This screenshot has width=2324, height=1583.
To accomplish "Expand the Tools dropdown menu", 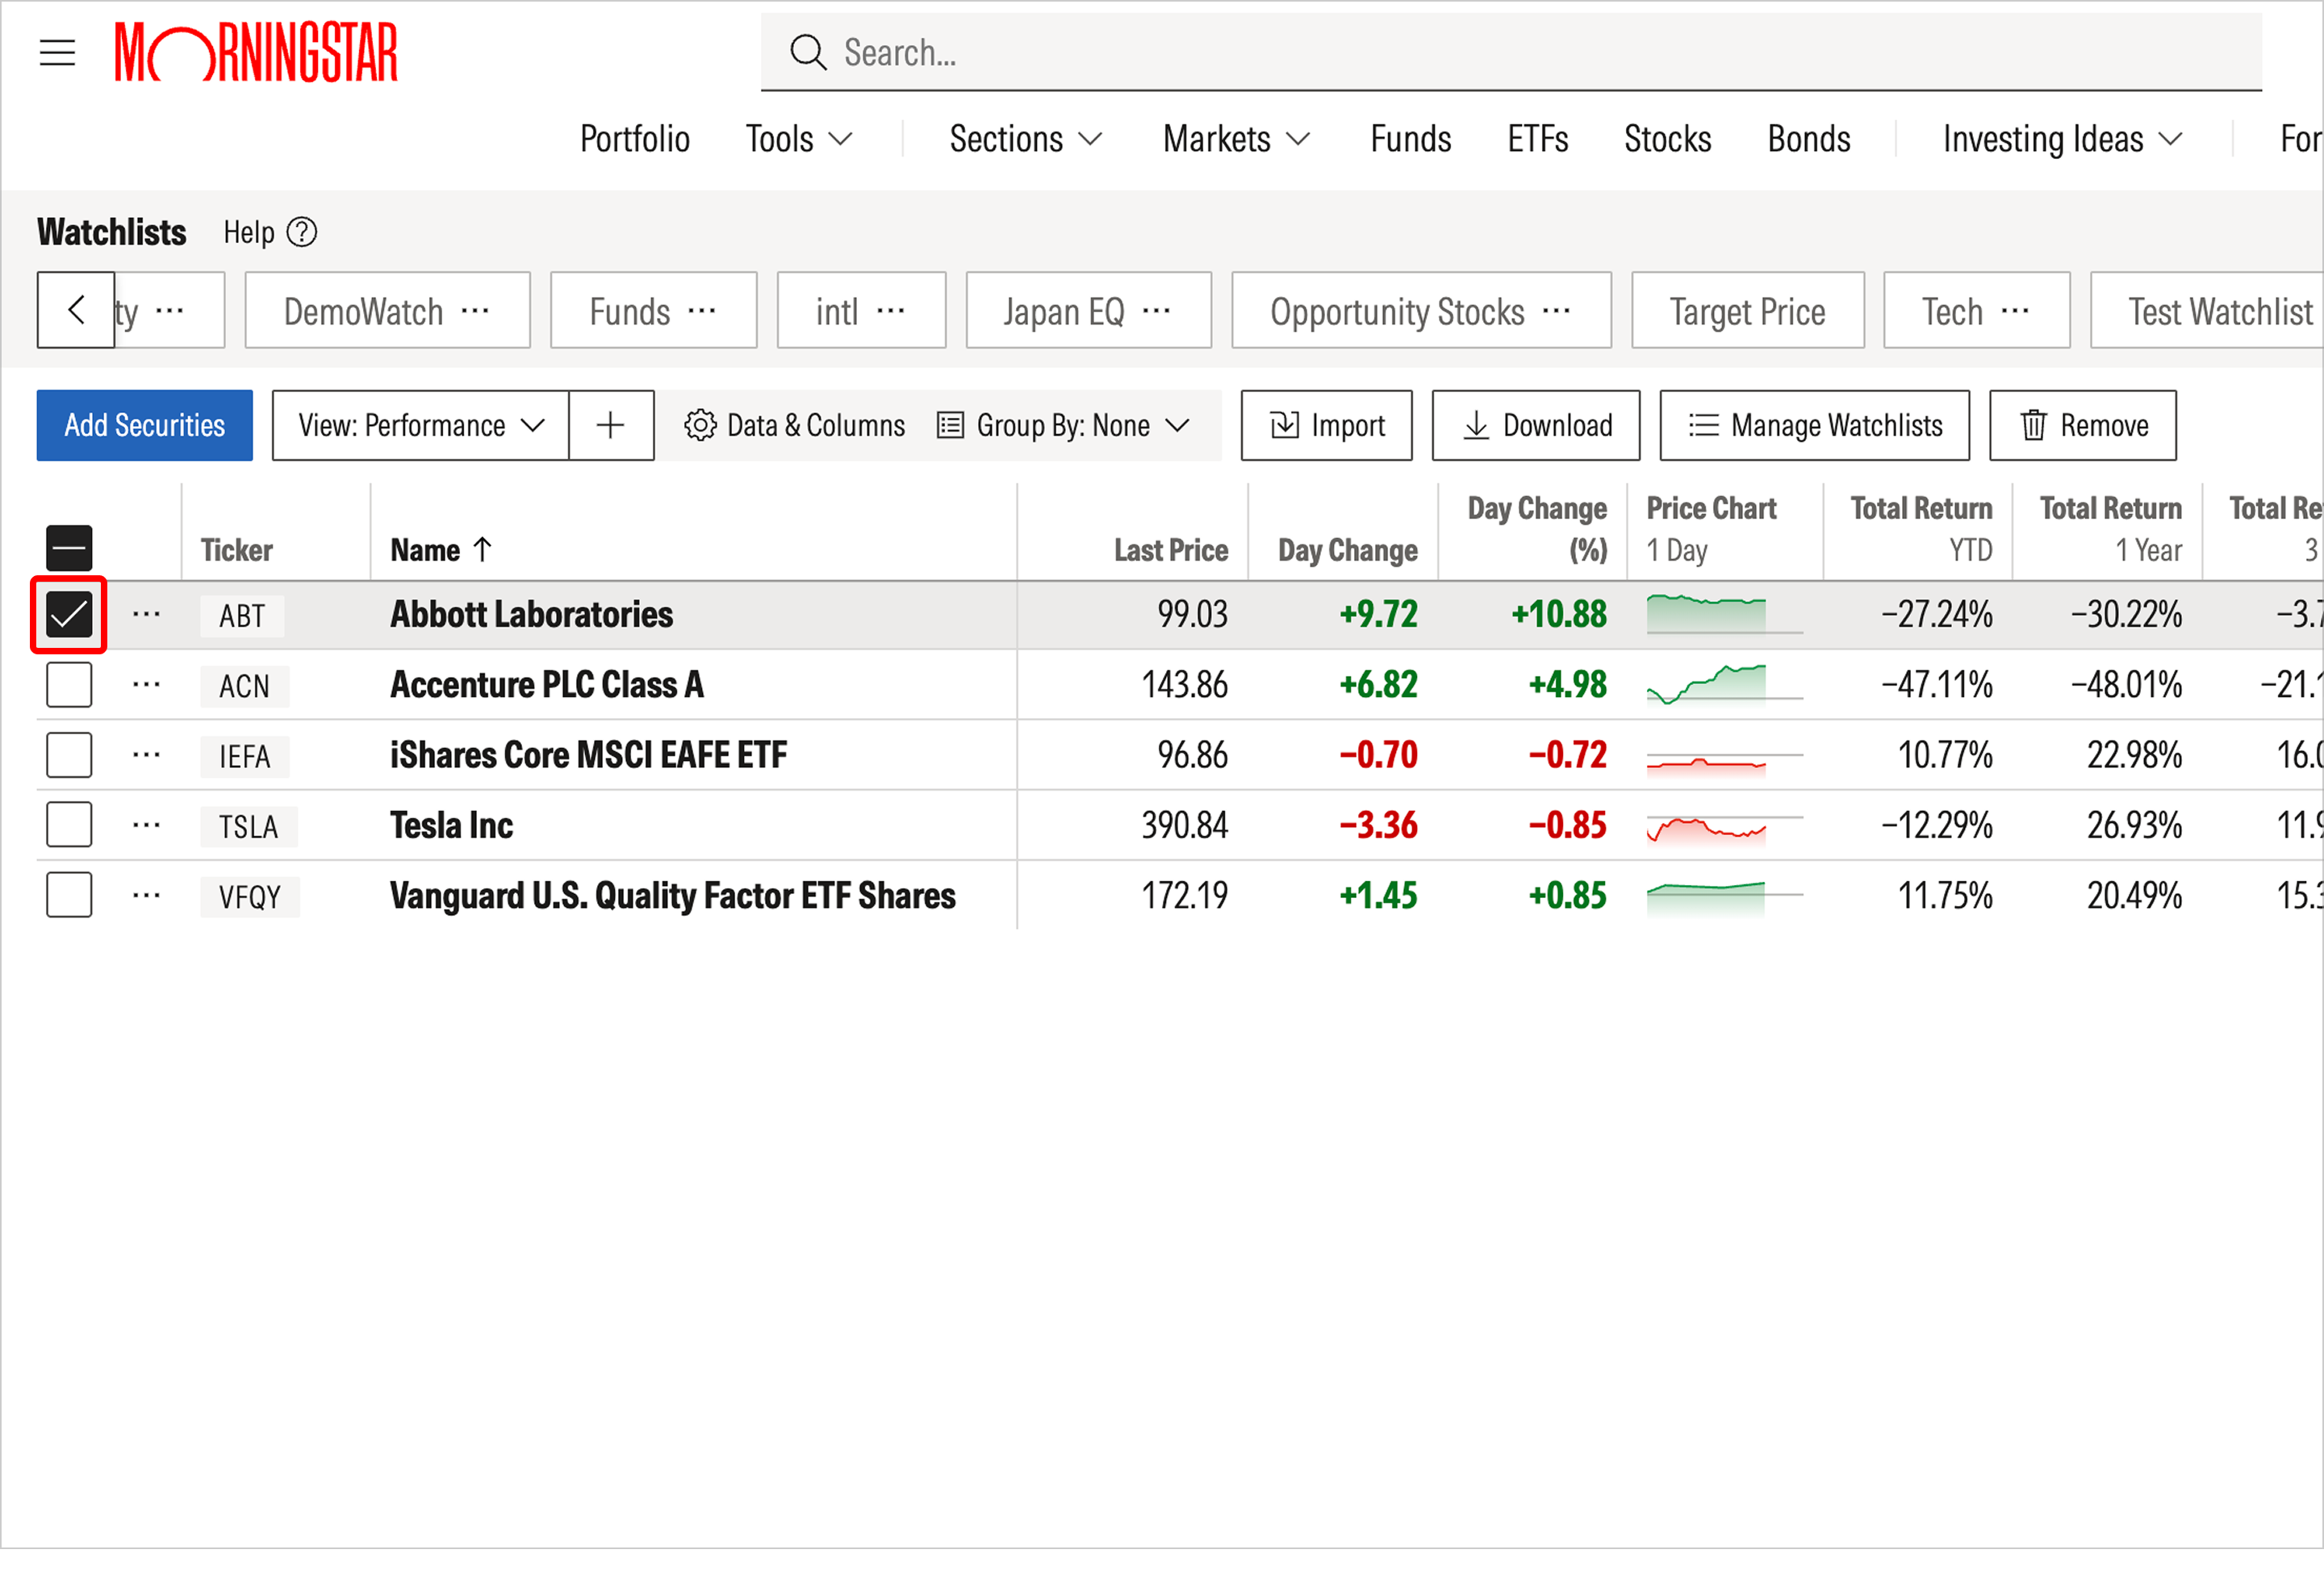I will tap(799, 139).
